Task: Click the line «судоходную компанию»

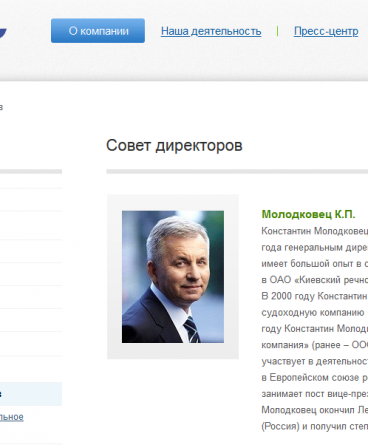Action: (x=313, y=313)
